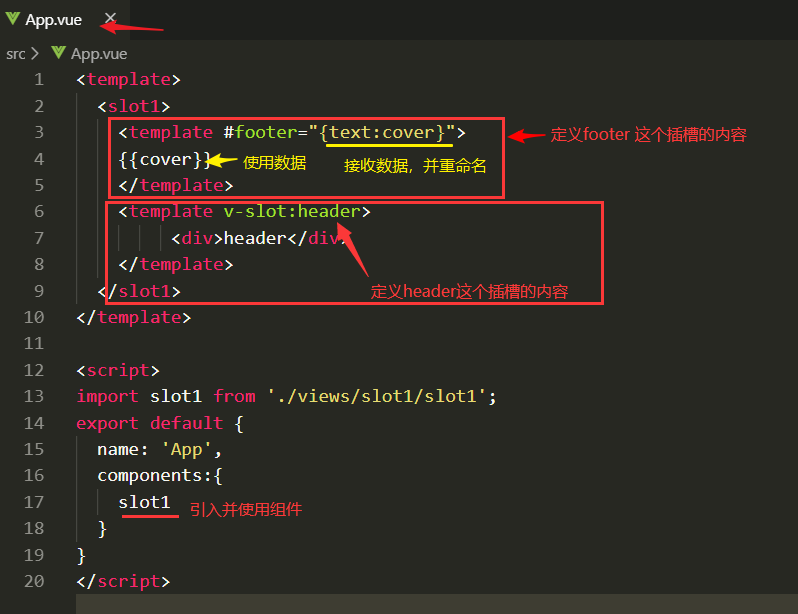Screen dimensions: 798x614
Task: Expand the breadcrumb chevron after src
Action: click(35, 53)
